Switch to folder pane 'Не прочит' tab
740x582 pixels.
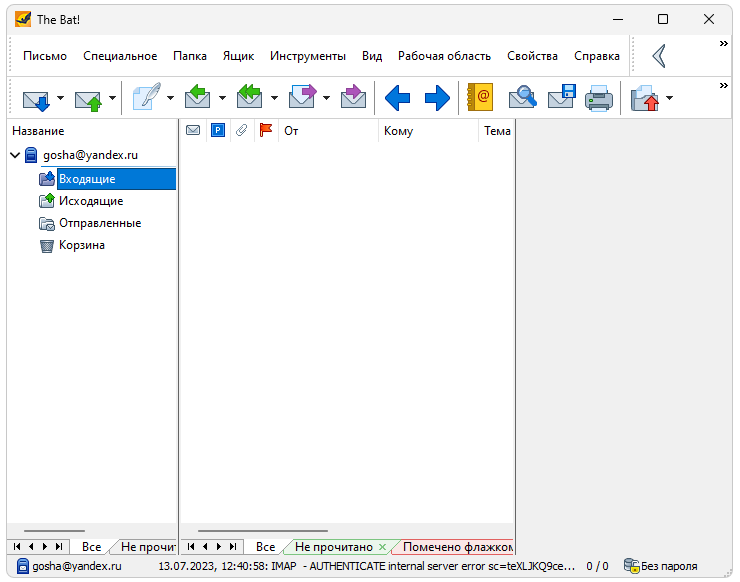148,547
